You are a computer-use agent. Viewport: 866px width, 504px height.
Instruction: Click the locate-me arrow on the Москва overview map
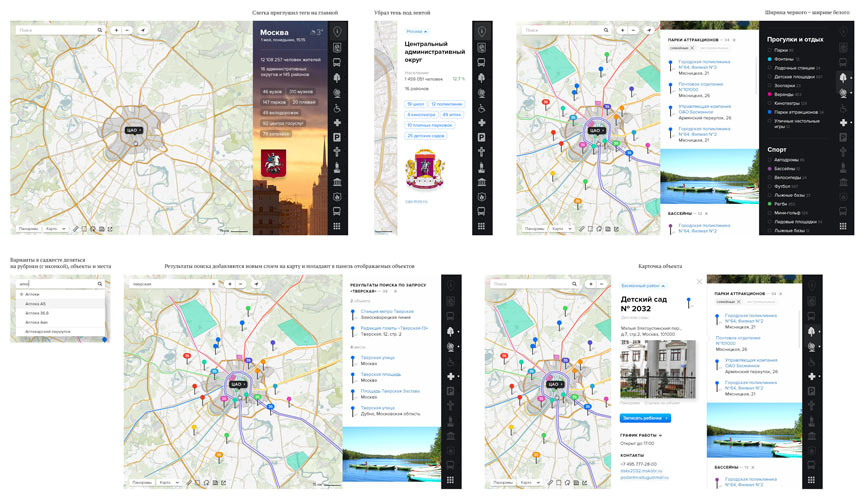[145, 31]
